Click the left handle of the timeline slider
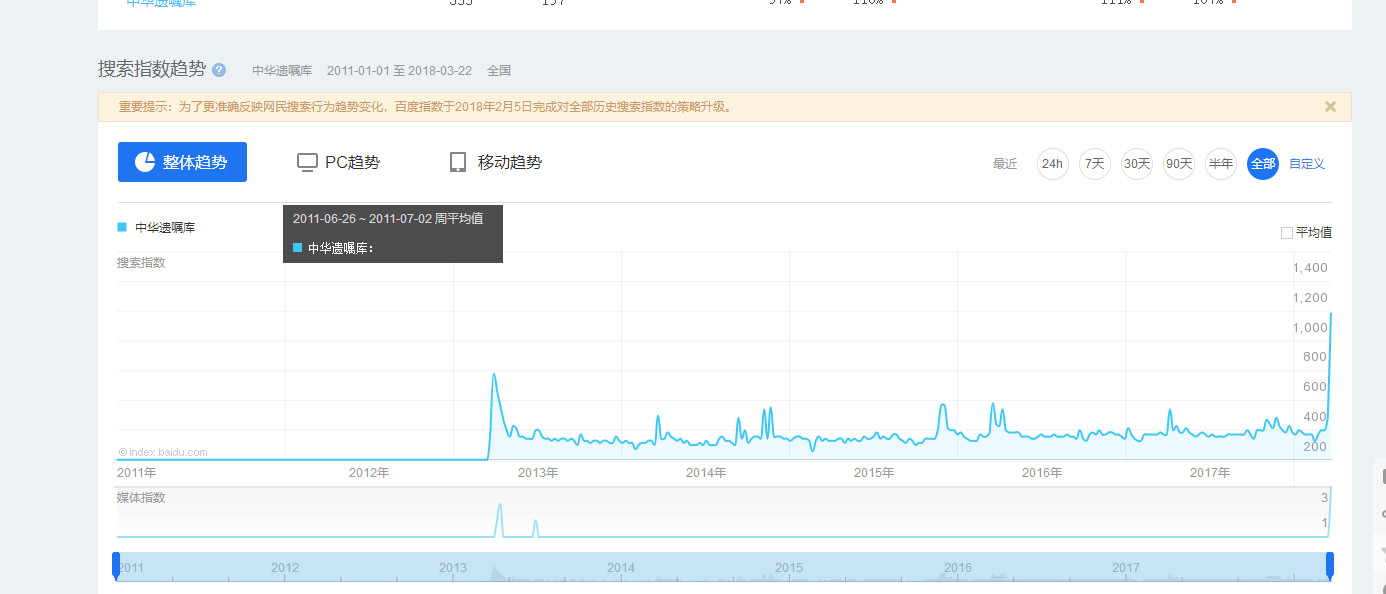Image resolution: width=1386 pixels, height=594 pixels. point(116,565)
